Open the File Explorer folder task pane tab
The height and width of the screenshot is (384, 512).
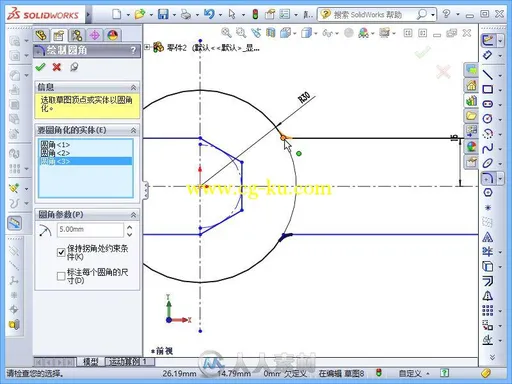pos(471,116)
